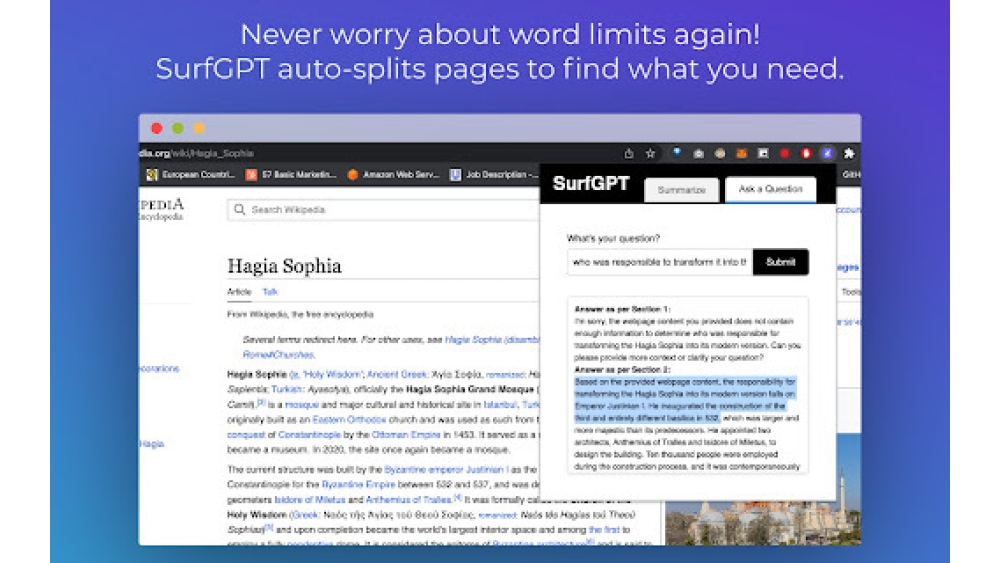
Task: Open the SurfGPT purple extension icon
Action: click(827, 154)
